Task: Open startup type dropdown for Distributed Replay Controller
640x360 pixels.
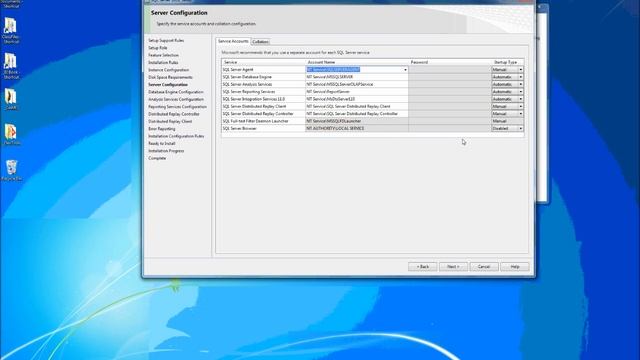Action: (x=520, y=114)
